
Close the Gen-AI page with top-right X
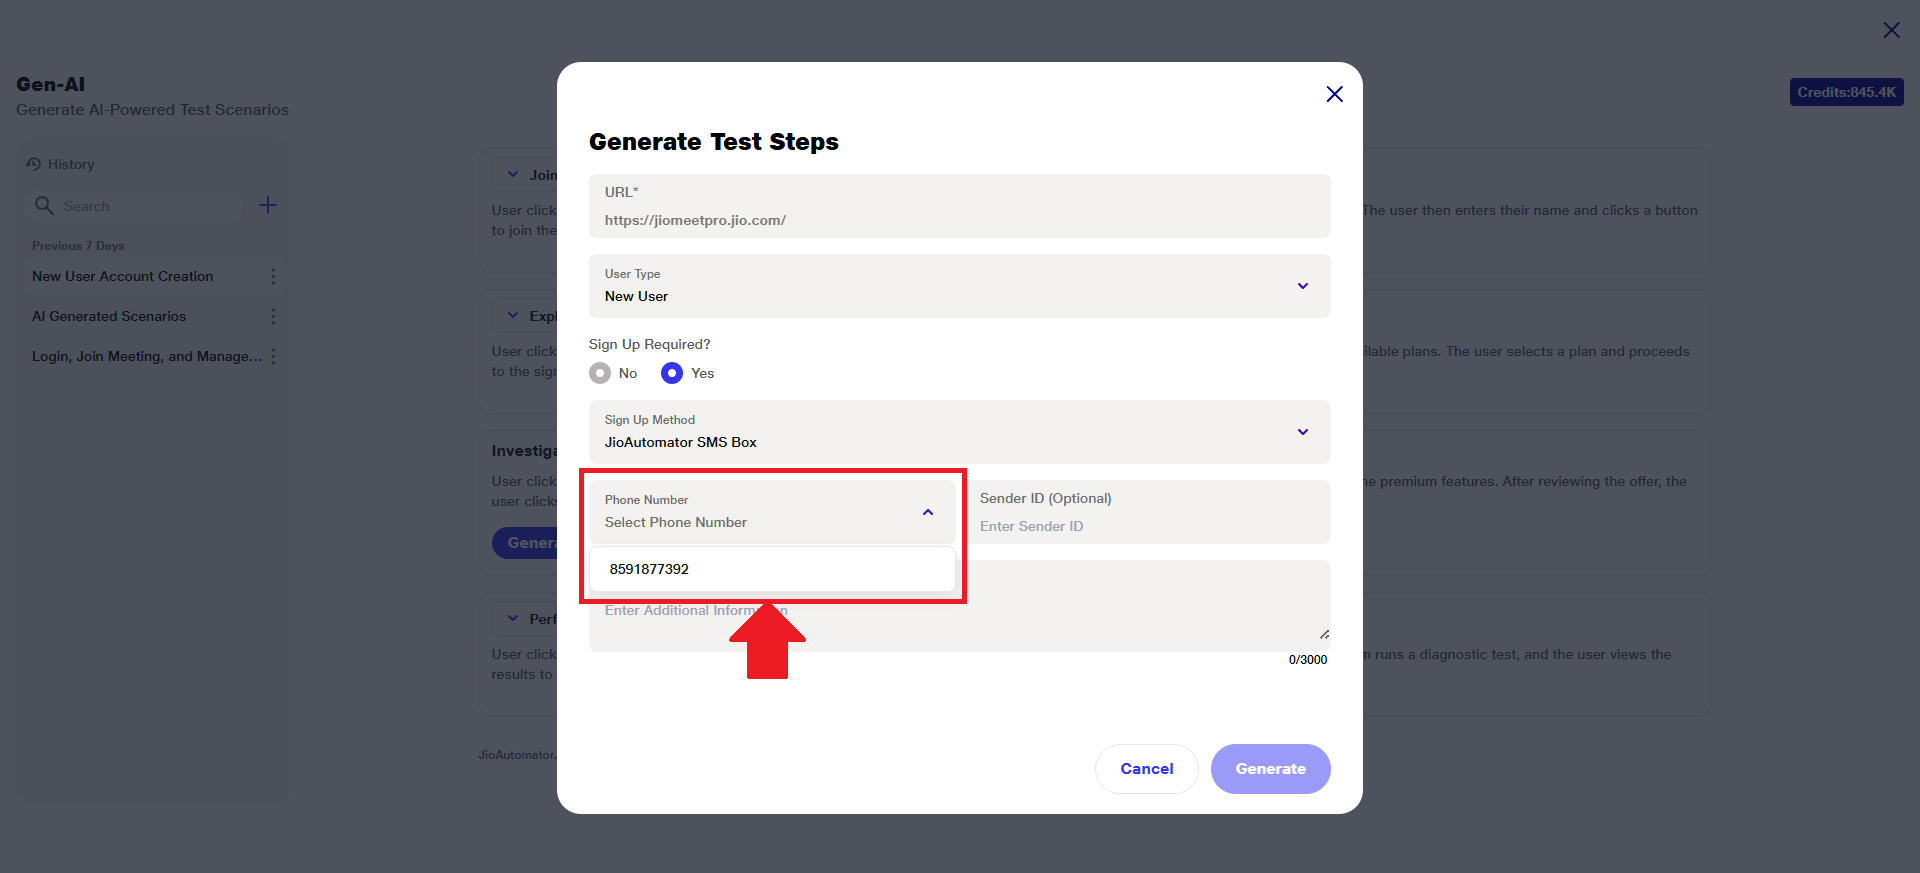click(1891, 30)
